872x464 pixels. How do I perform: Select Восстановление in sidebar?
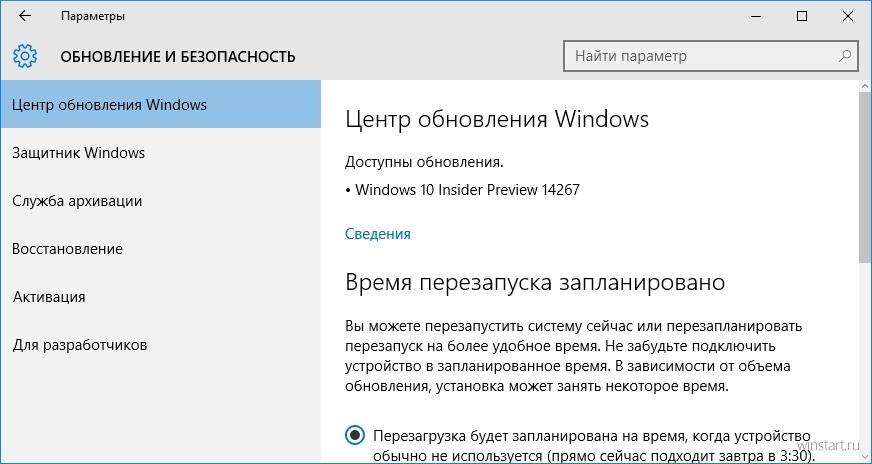pos(161,249)
